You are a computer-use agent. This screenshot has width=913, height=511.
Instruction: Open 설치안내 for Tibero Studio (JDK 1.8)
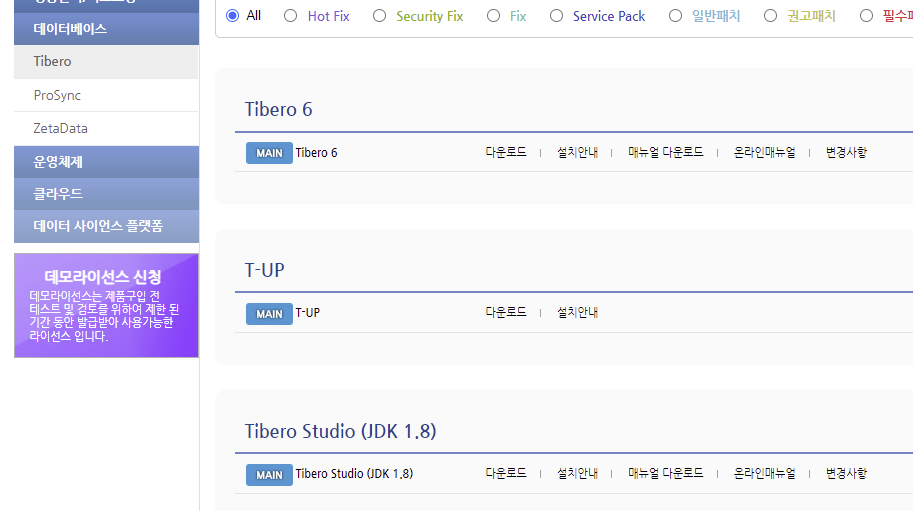pos(577,474)
